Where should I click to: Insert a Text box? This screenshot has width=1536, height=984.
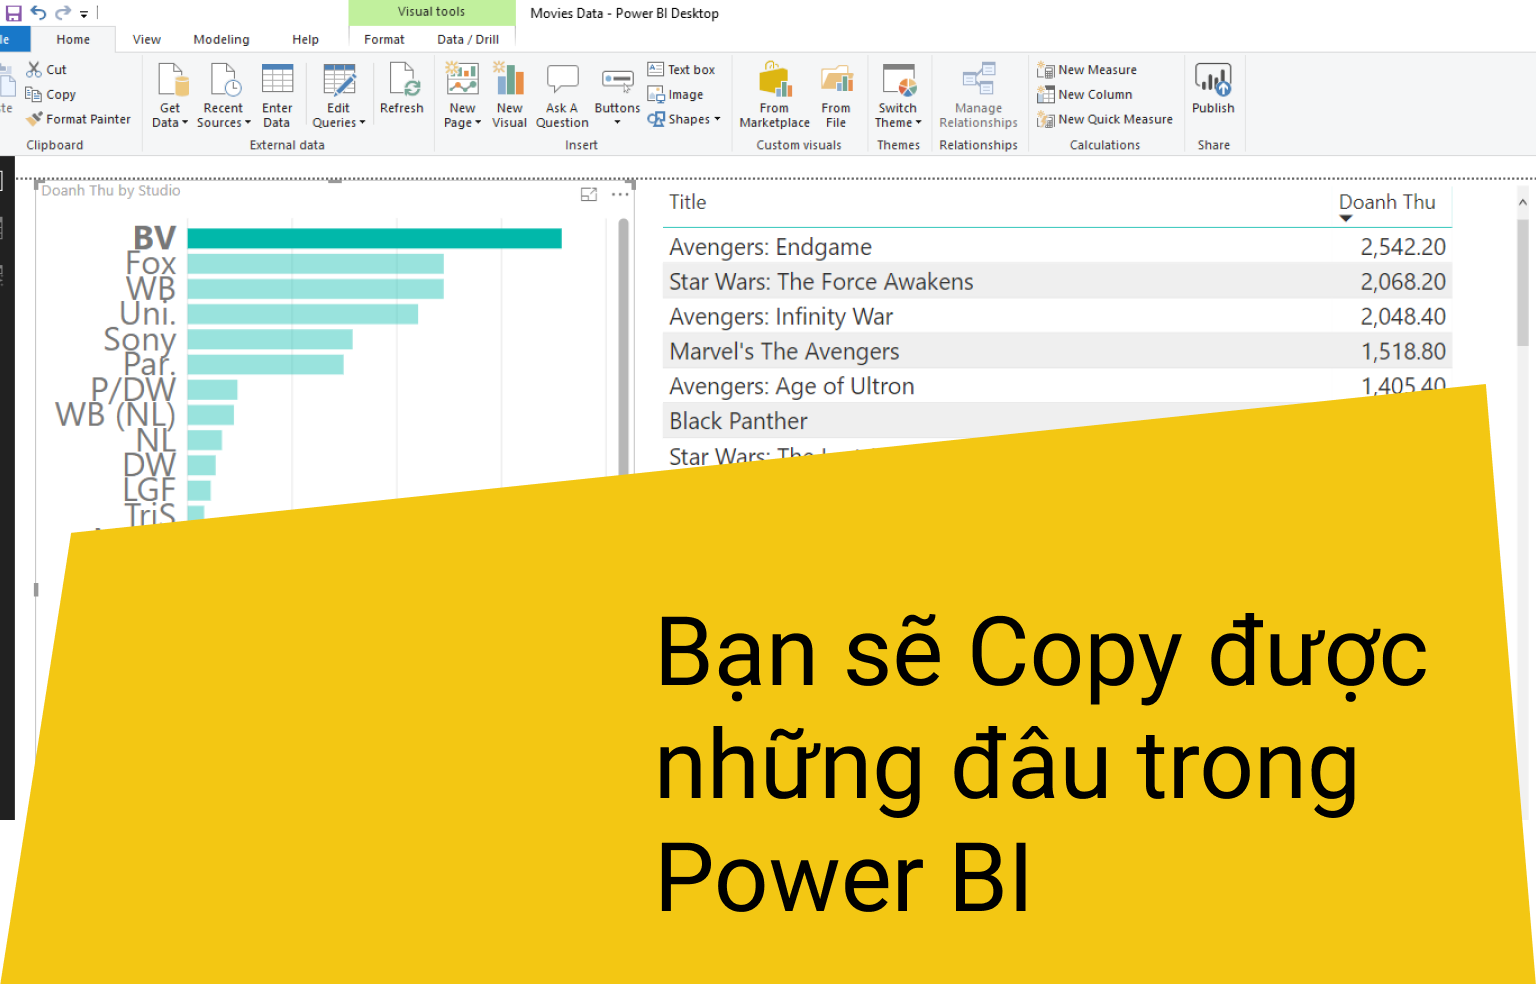[x=681, y=69]
